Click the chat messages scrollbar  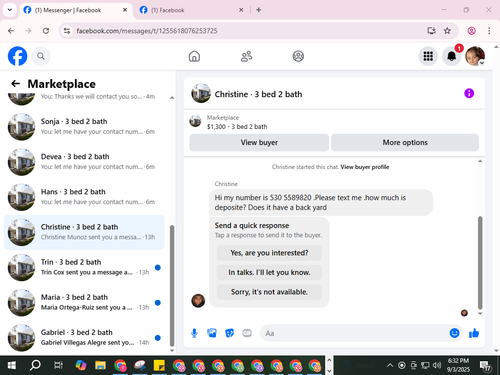(480, 263)
